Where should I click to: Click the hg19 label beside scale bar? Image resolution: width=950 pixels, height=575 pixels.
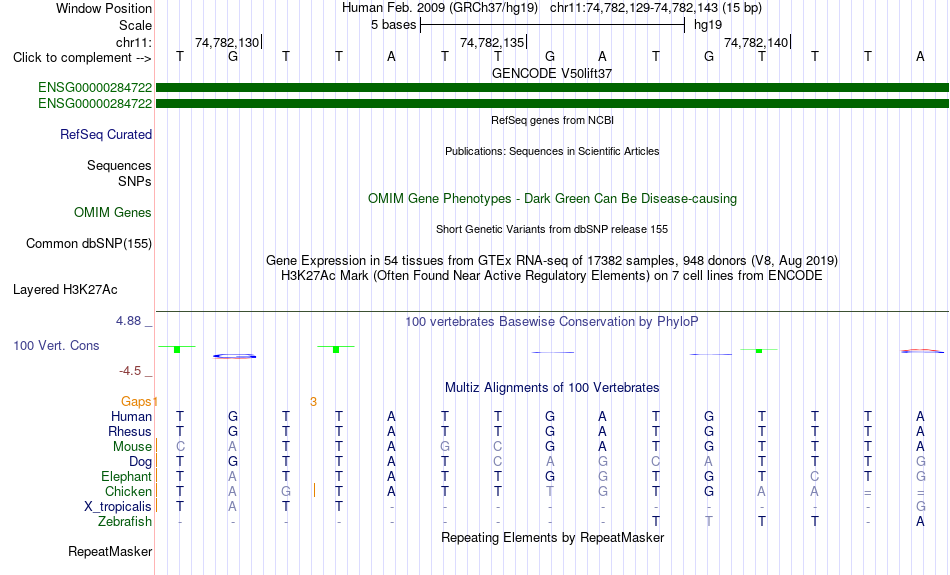tap(708, 25)
